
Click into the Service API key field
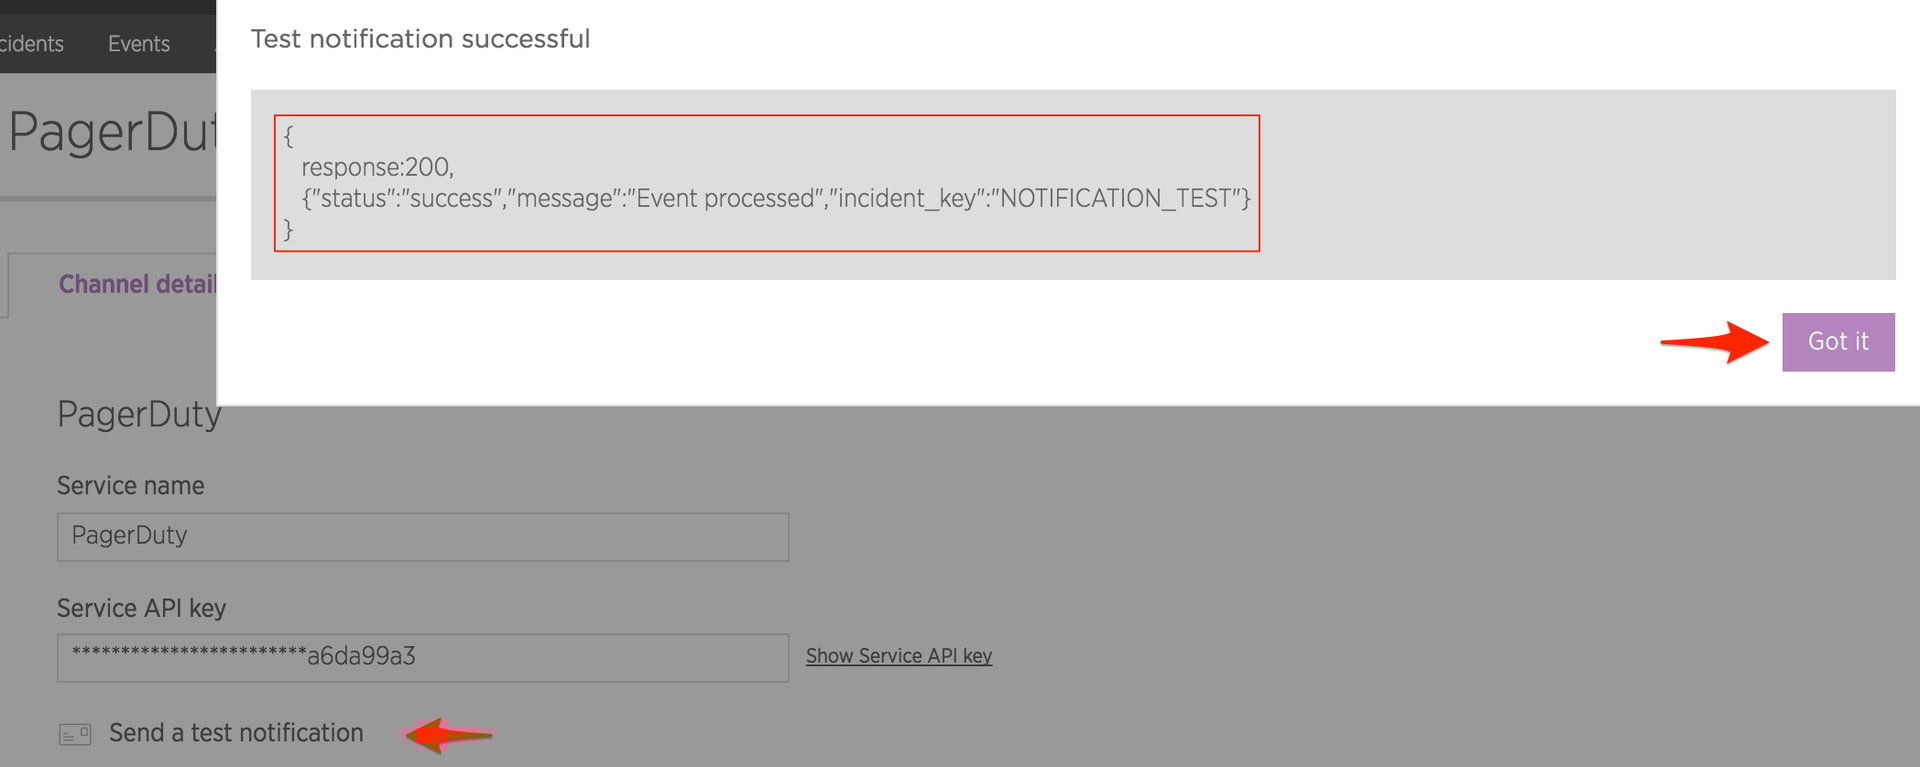coord(422,658)
